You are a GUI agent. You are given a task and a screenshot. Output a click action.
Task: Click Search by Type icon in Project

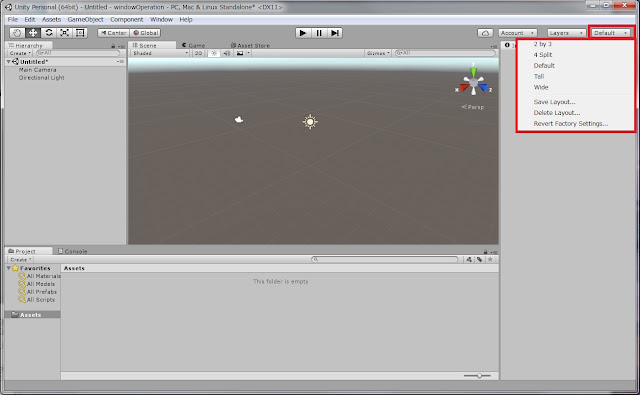point(469,260)
